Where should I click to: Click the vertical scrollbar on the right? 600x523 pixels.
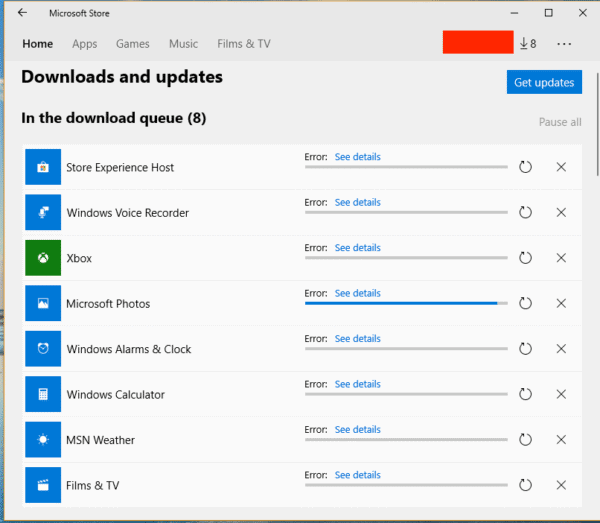coord(597,124)
